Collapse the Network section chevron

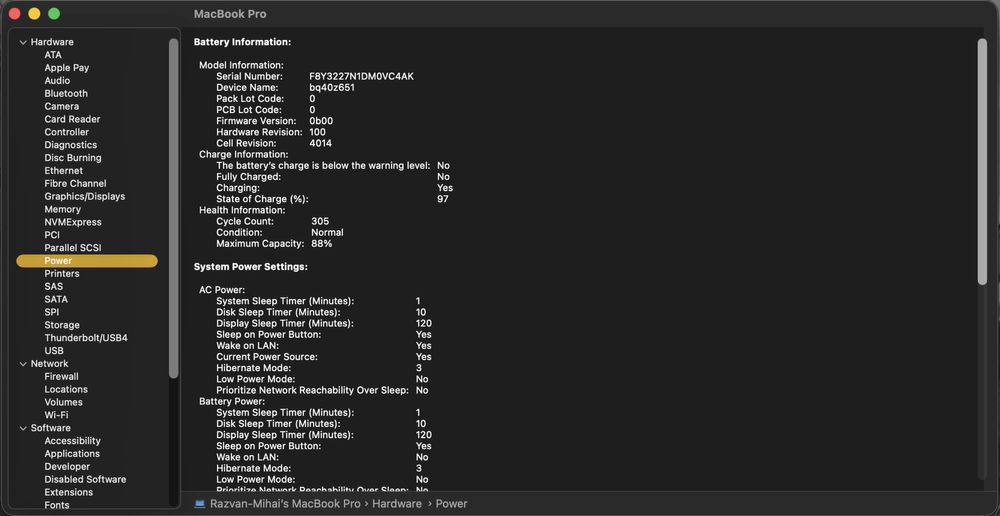pyautogui.click(x=23, y=364)
